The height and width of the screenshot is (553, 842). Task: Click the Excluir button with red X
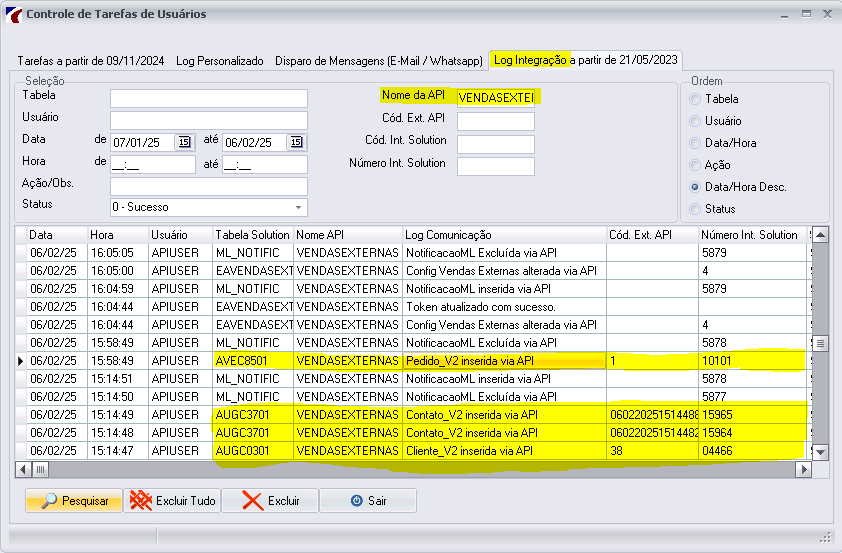click(270, 500)
